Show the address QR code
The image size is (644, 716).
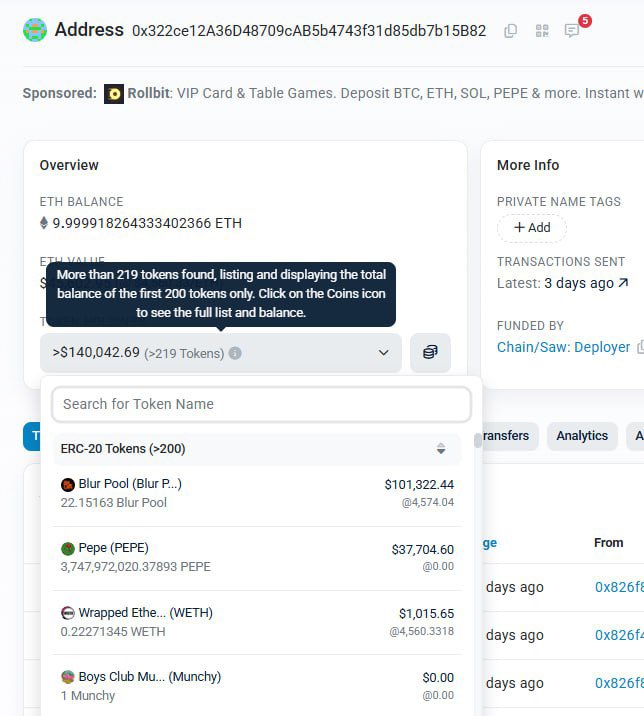(x=542, y=31)
